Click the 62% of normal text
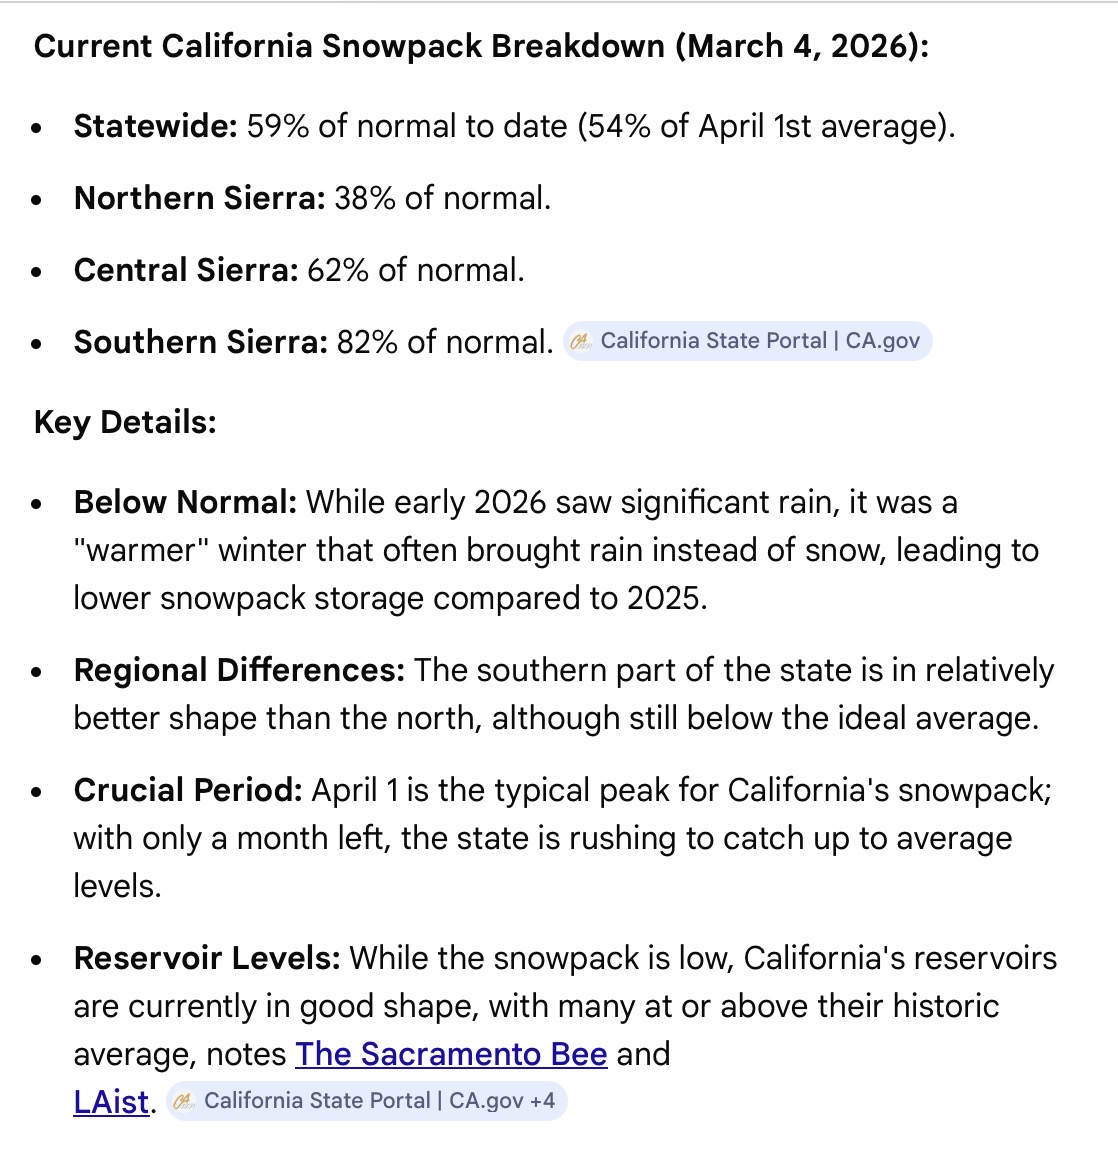The image size is (1118, 1154). coord(415,270)
